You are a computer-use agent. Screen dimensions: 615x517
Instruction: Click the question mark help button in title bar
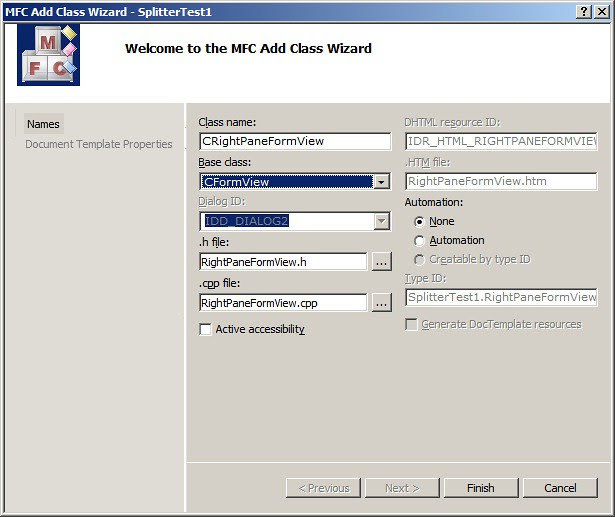[x=584, y=12]
